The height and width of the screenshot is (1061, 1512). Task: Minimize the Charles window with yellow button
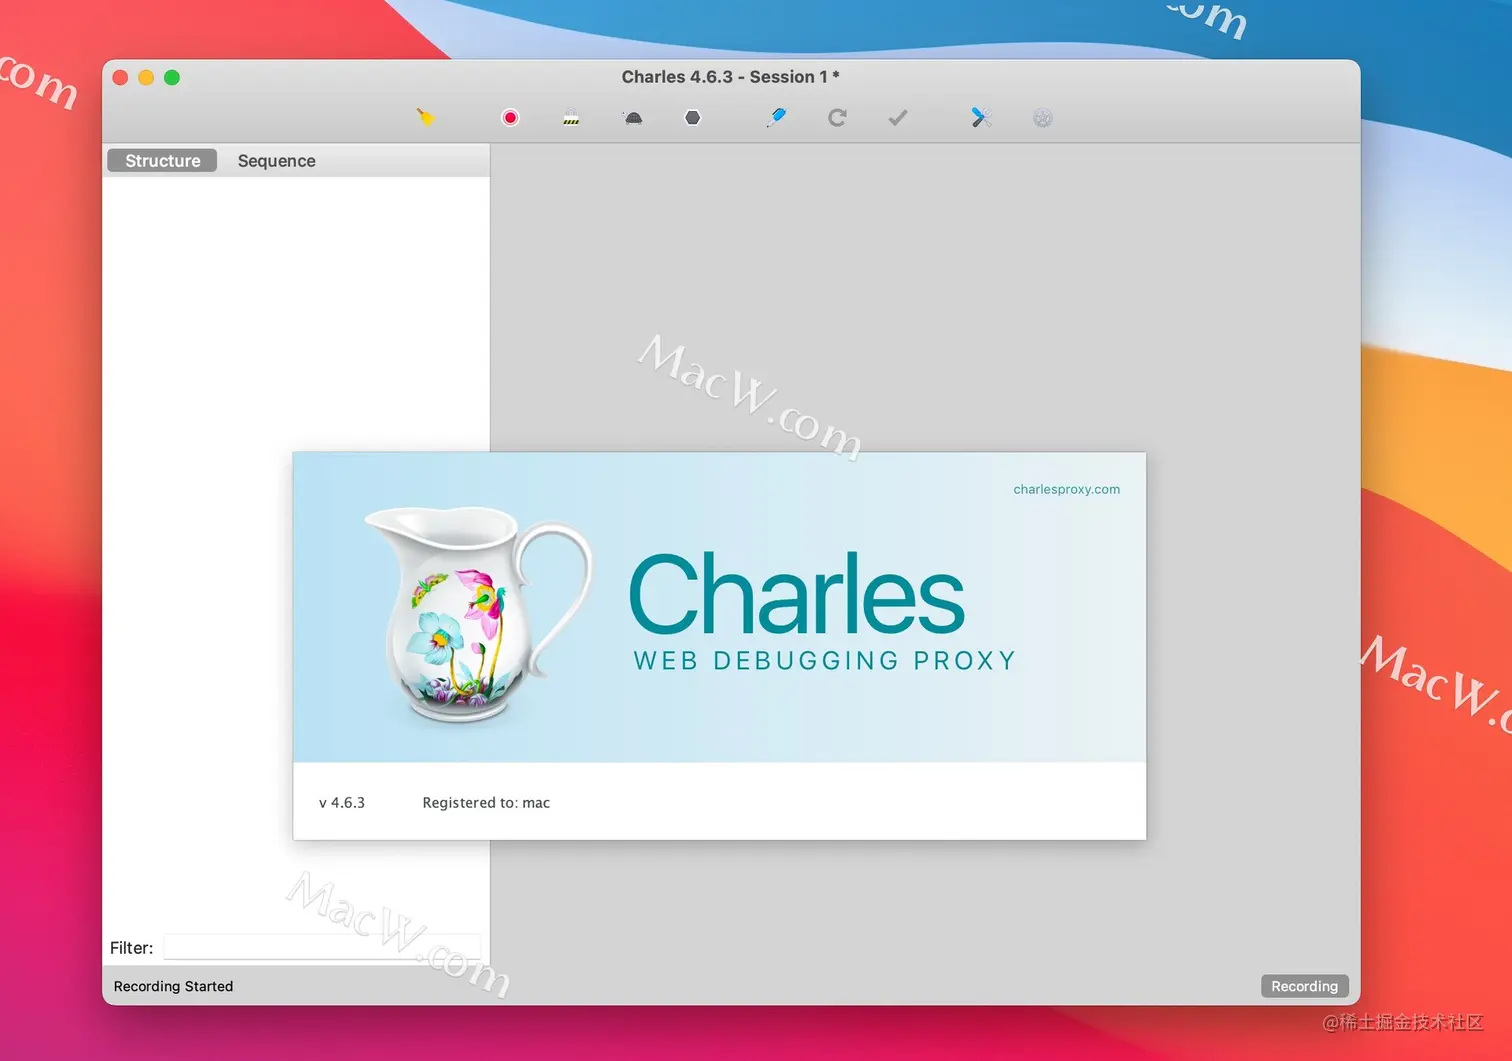[x=146, y=77]
